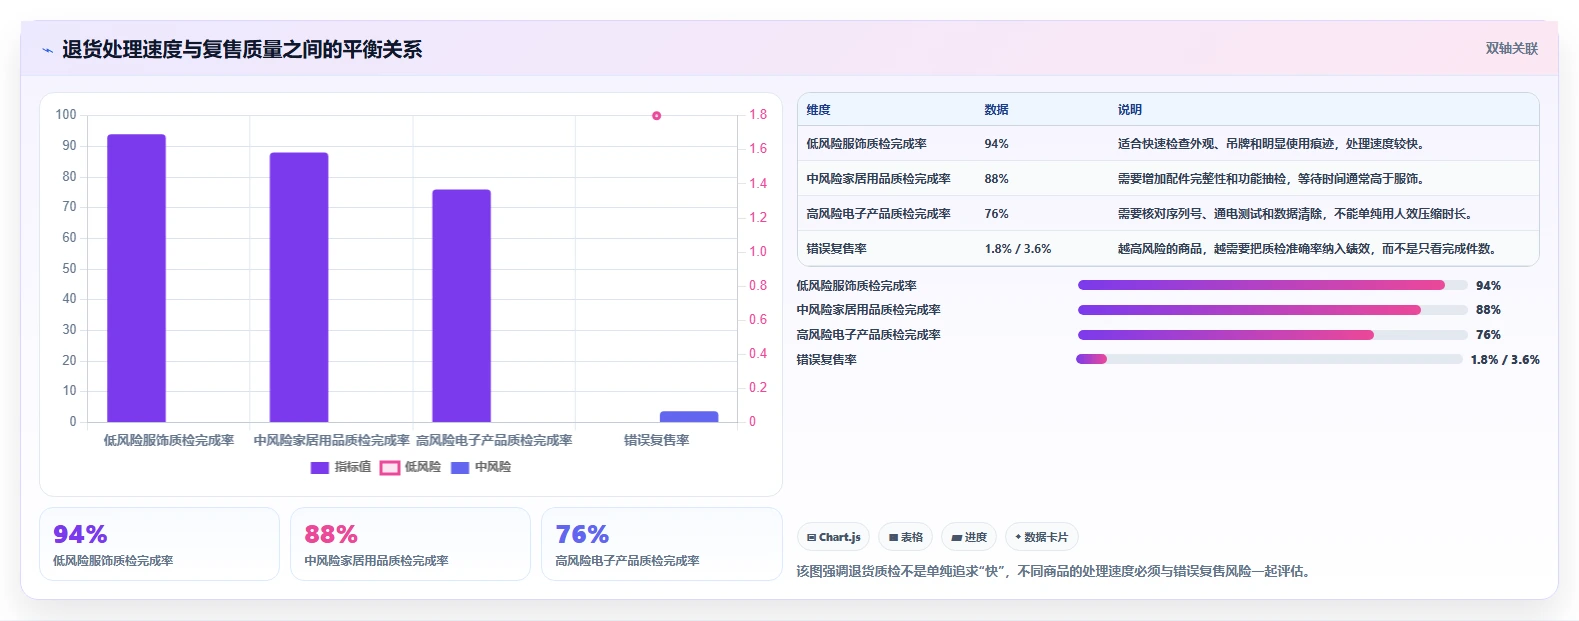The image size is (1579, 621).
Task: Select the 表格 tag
Action: [x=906, y=537]
